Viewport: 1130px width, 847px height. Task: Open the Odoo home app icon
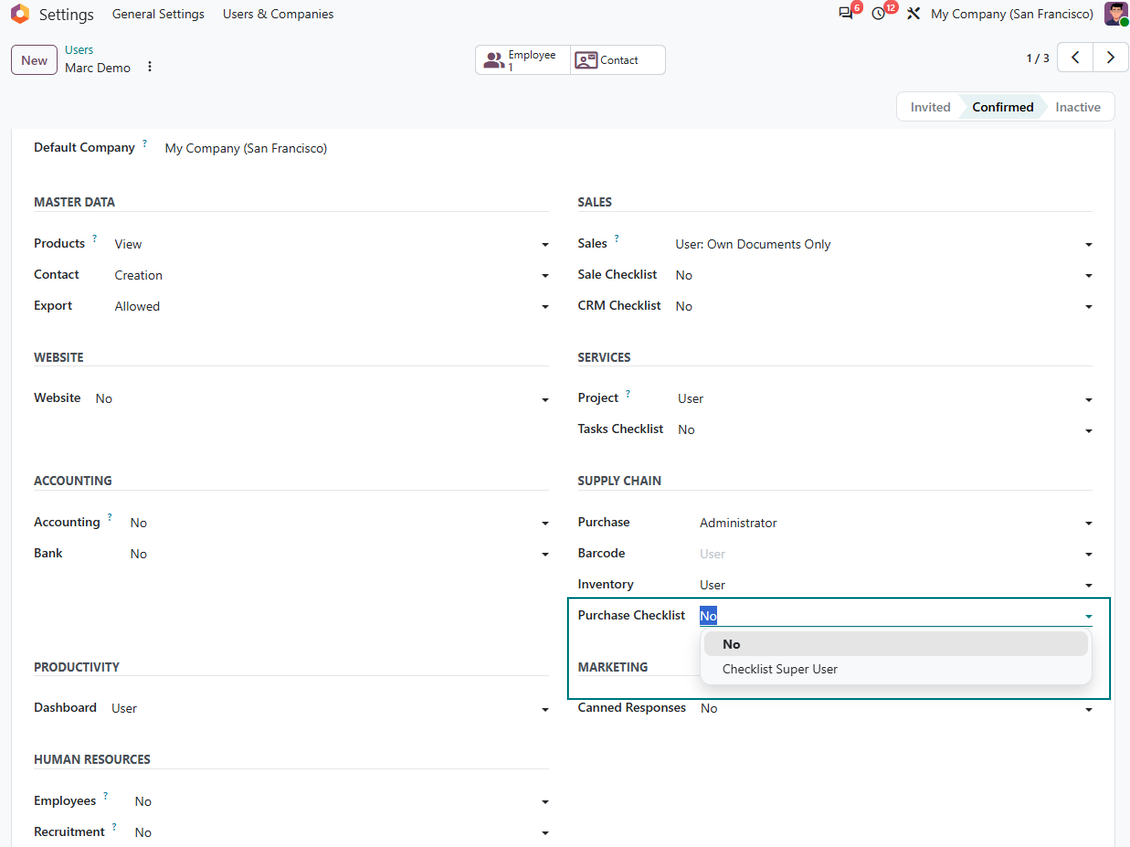[x=19, y=14]
